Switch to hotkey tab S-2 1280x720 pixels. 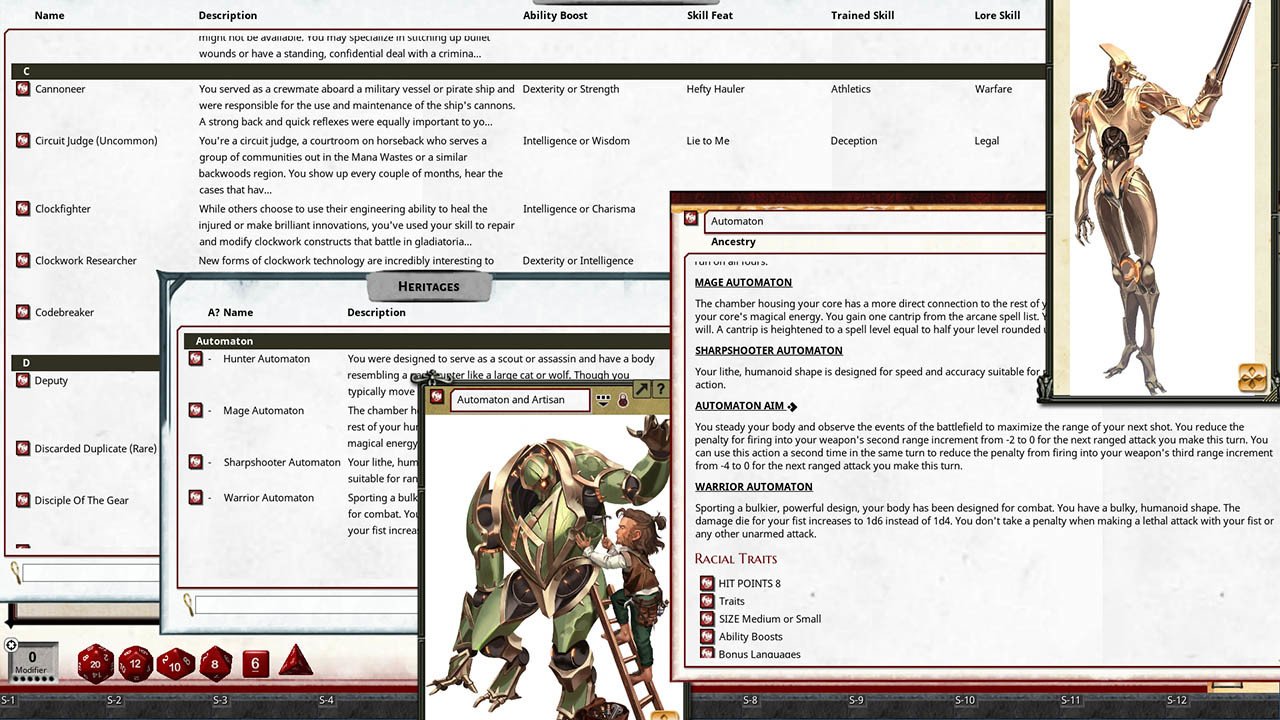tap(114, 701)
